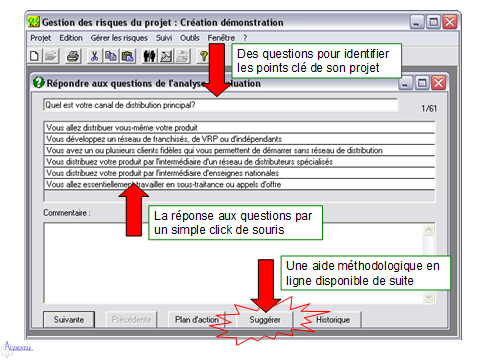Maximize the Gestion des risques main window

[433, 22]
